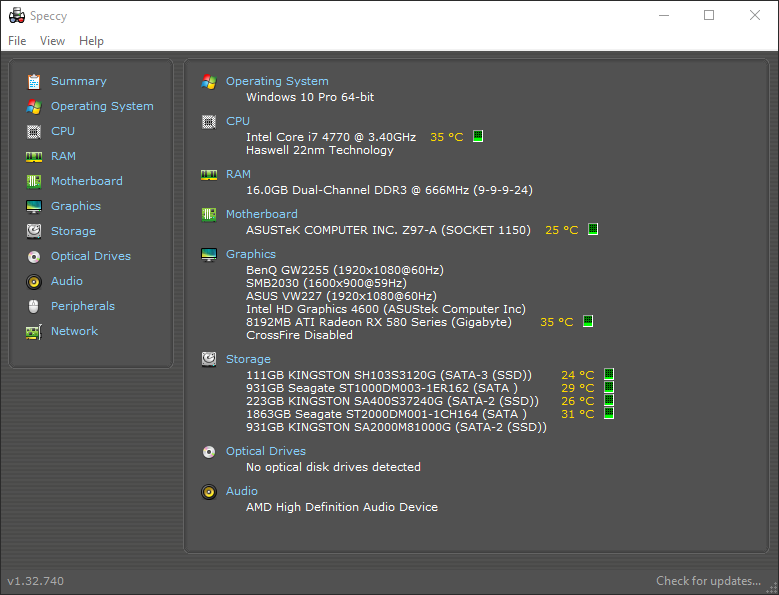This screenshot has width=779, height=595.
Task: Click the Motherboard heading link in summary
Action: [262, 214]
